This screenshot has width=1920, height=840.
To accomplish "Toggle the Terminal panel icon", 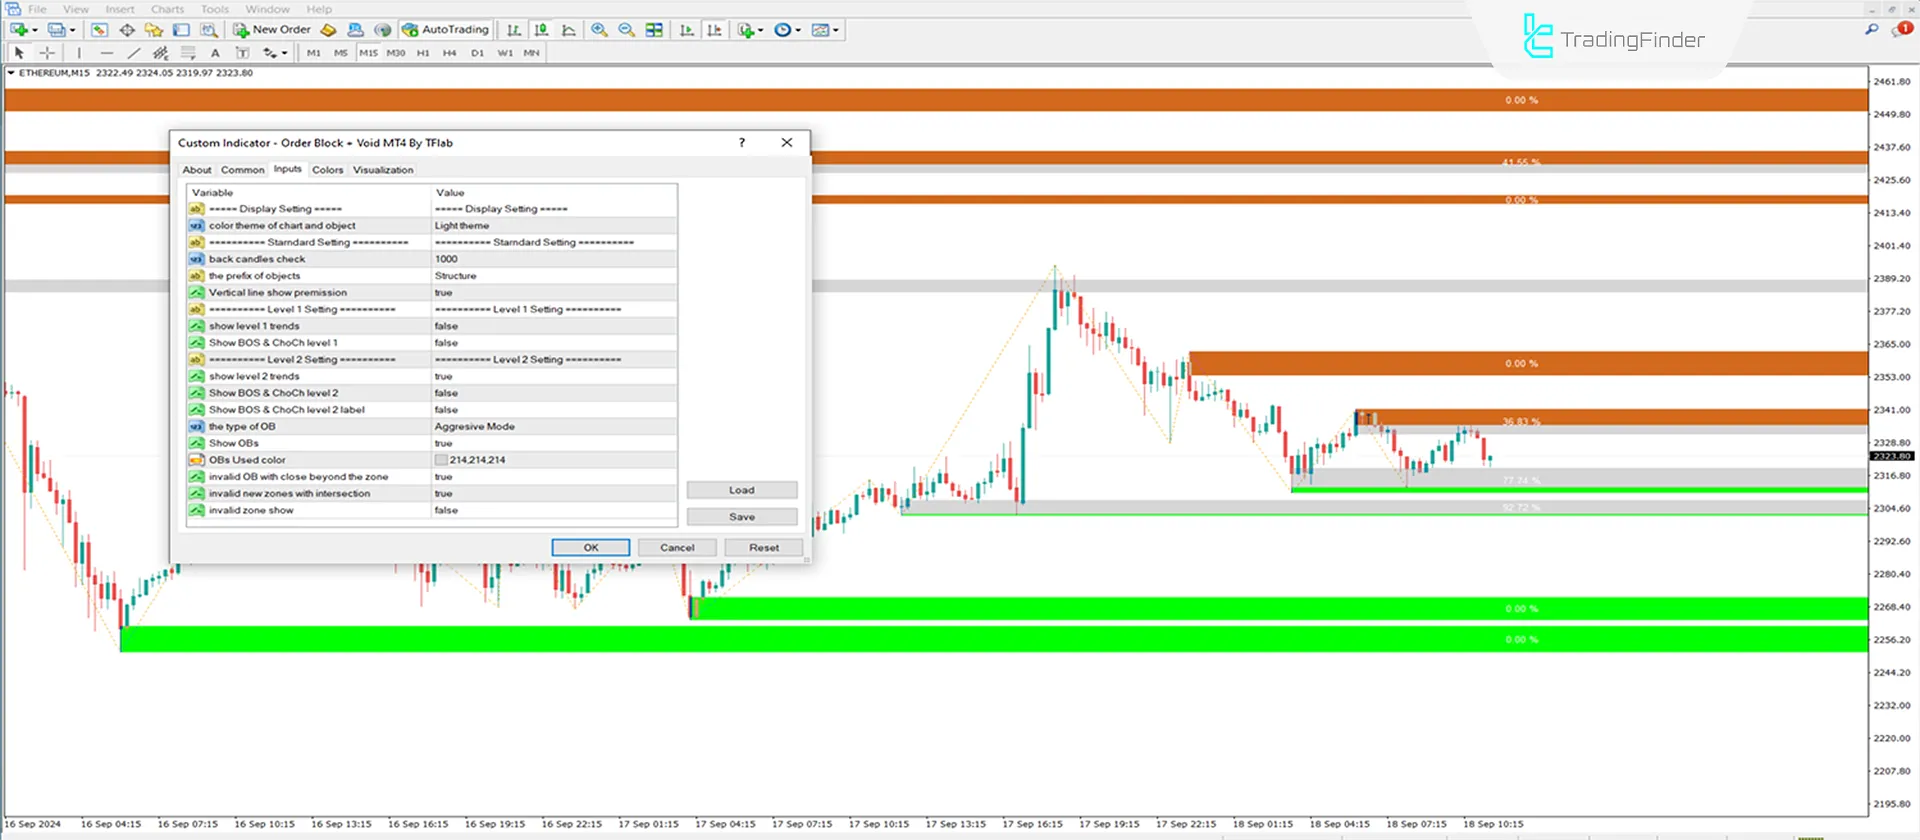I will click(x=181, y=30).
